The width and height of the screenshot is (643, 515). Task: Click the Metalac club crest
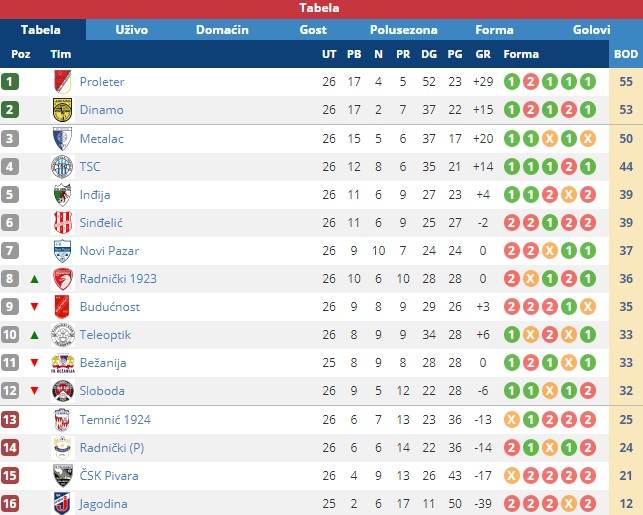(x=63, y=139)
